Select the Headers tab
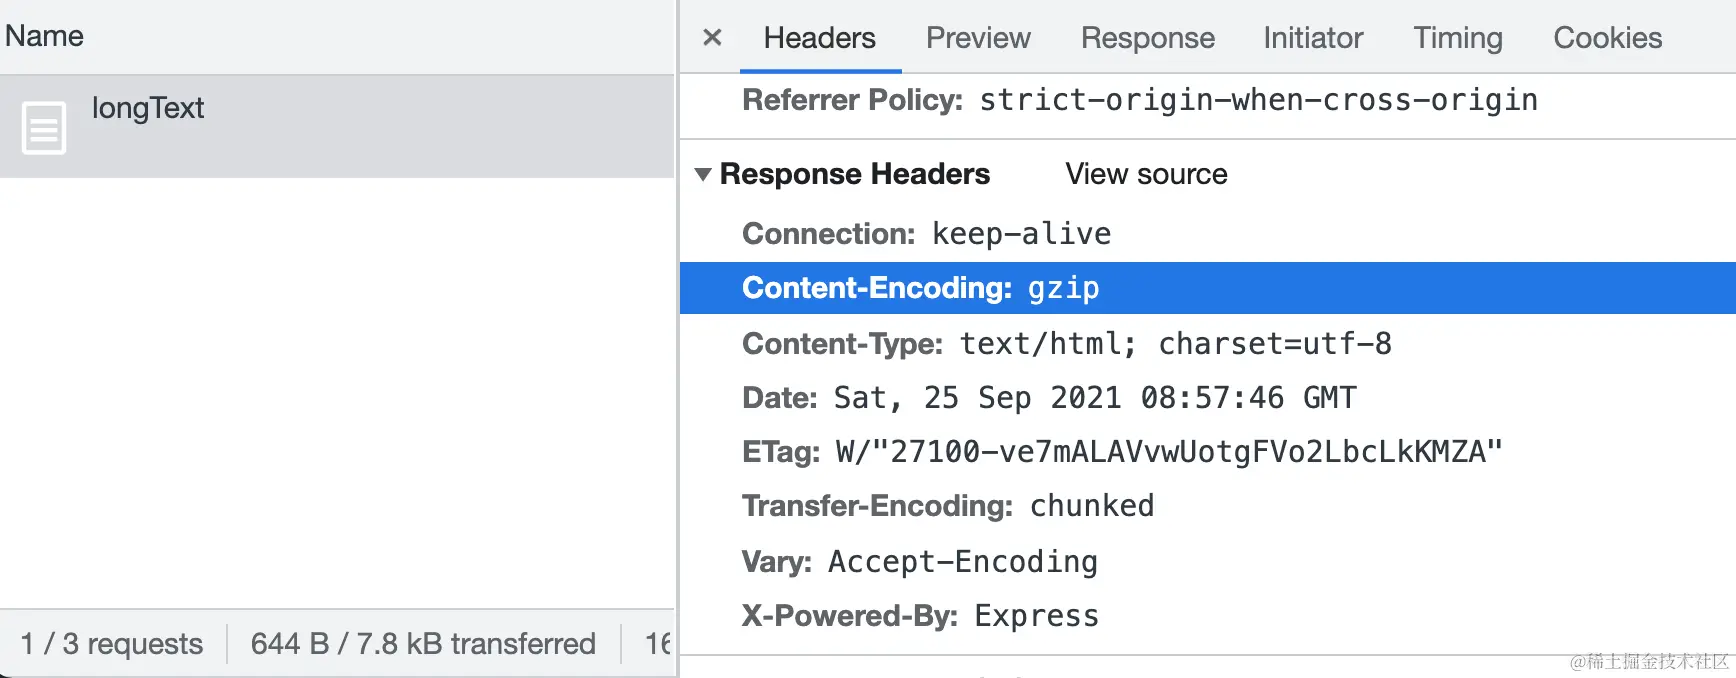Image resolution: width=1736 pixels, height=678 pixels. (820, 38)
